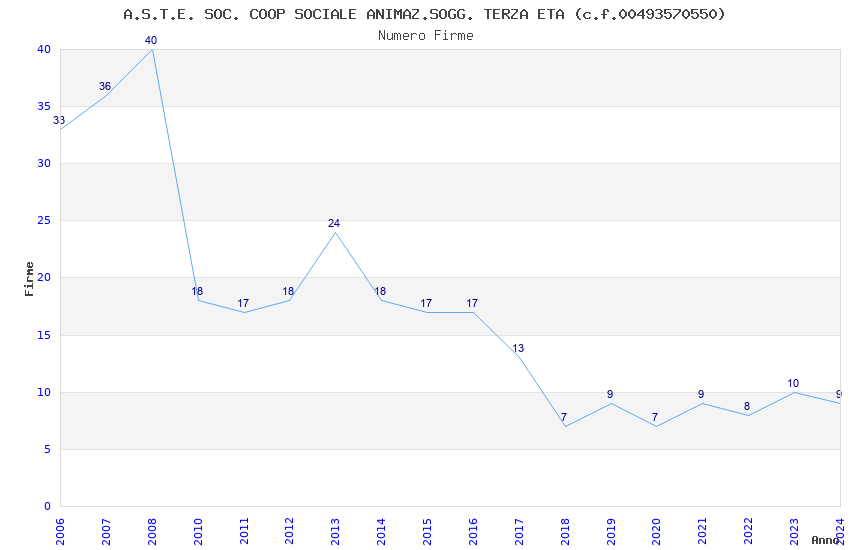850x550 pixels.
Task: Click the x-axis year 2022
Action: pos(748,531)
